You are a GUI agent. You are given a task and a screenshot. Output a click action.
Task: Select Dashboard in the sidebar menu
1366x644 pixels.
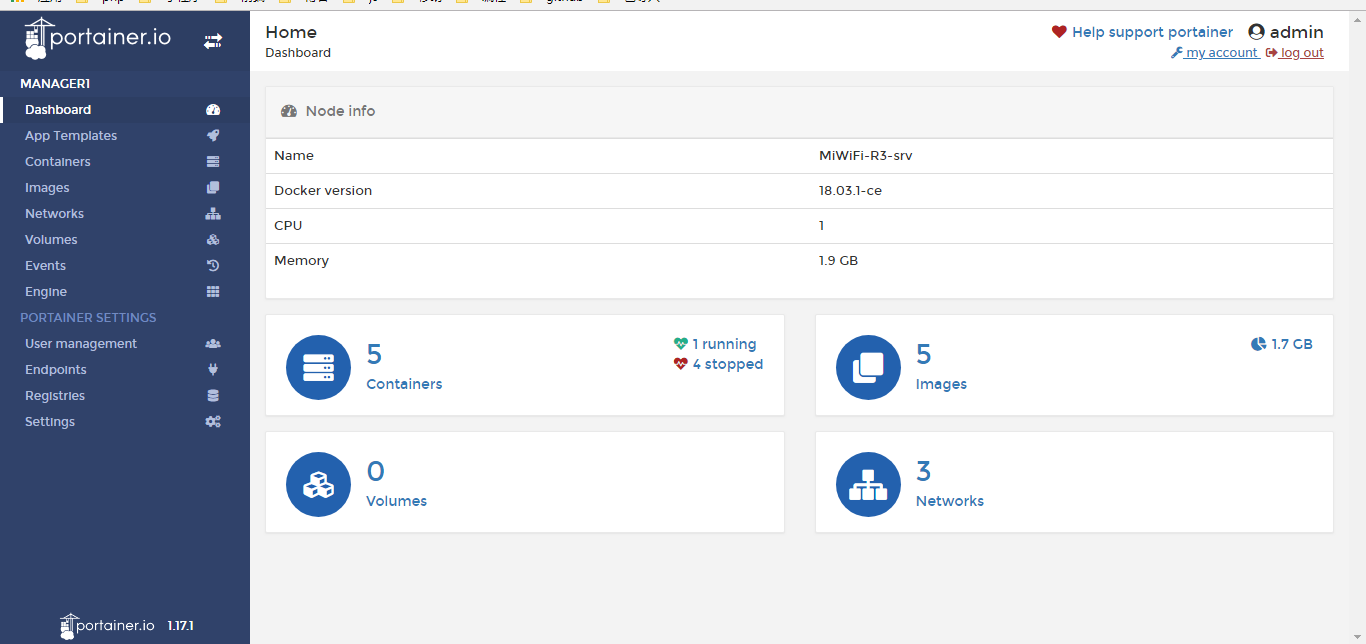click(x=60, y=109)
